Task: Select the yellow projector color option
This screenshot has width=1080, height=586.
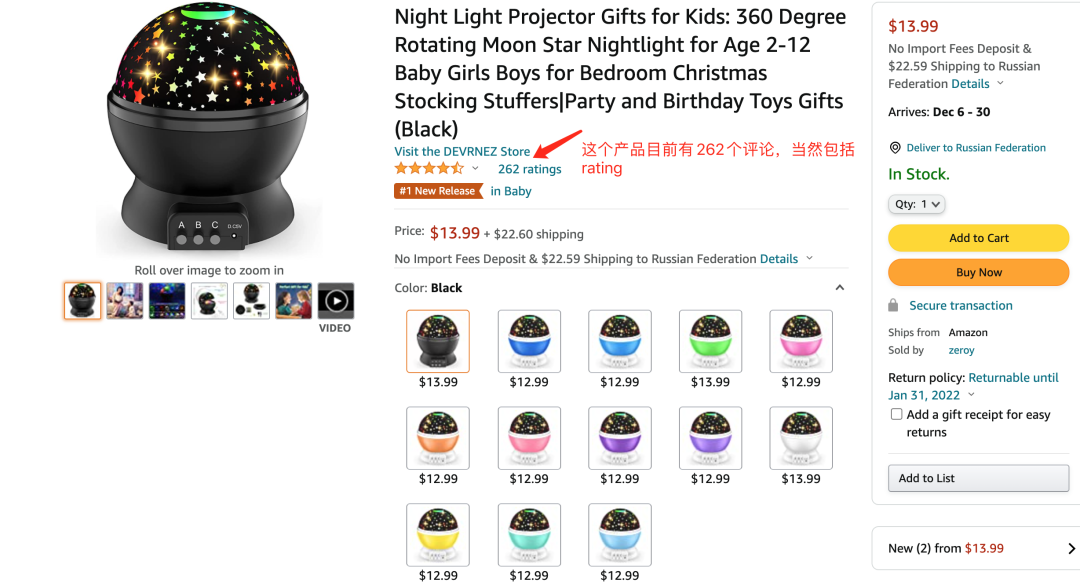Action: click(438, 535)
